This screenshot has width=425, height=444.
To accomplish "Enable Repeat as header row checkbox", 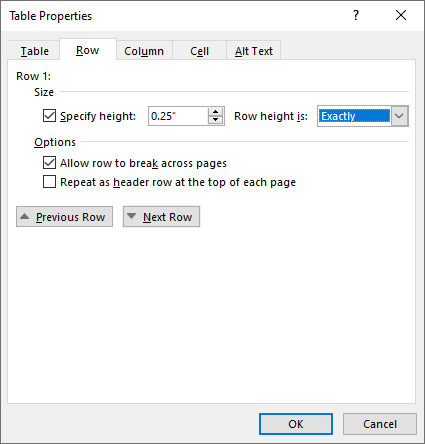I will pyautogui.click(x=49, y=182).
